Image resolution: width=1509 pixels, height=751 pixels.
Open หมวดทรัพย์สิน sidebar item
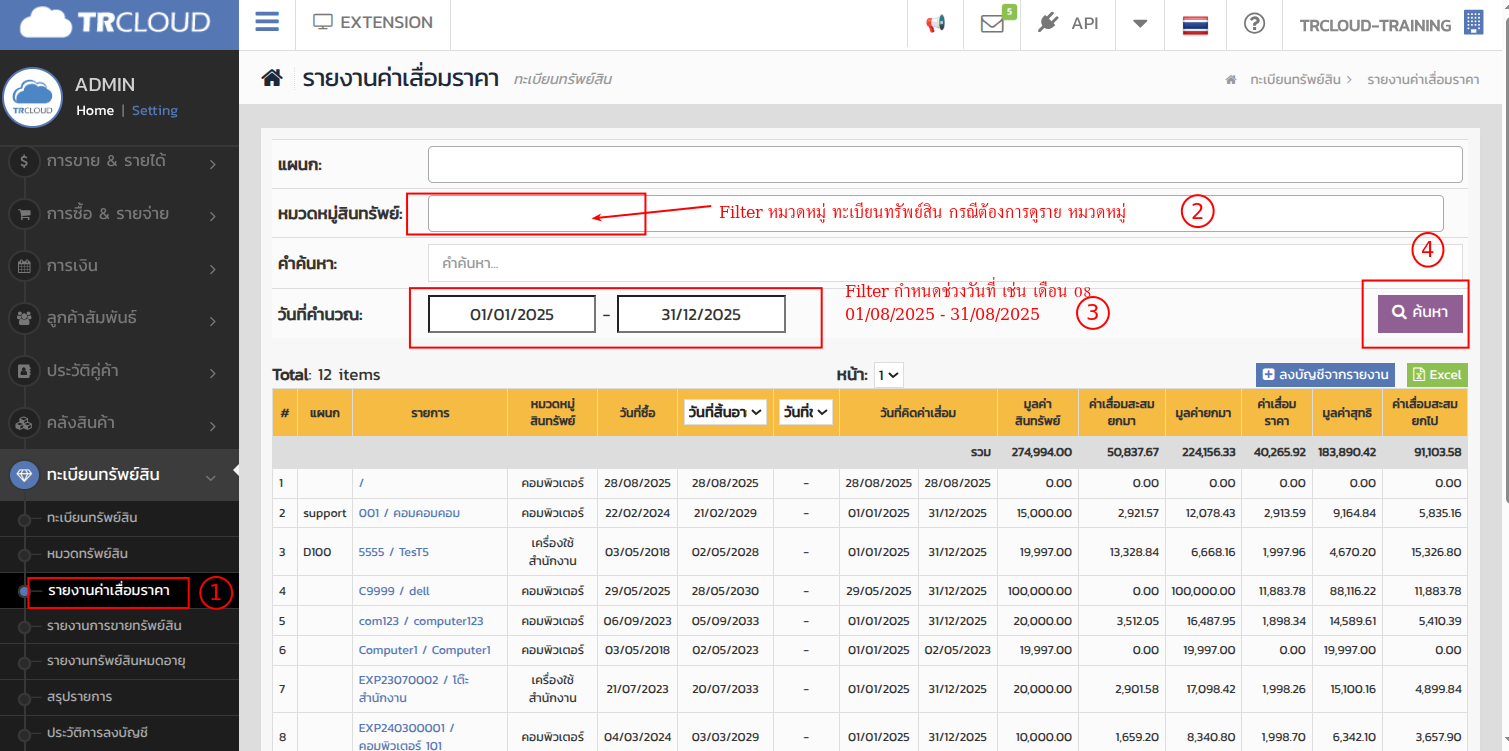pos(87,554)
